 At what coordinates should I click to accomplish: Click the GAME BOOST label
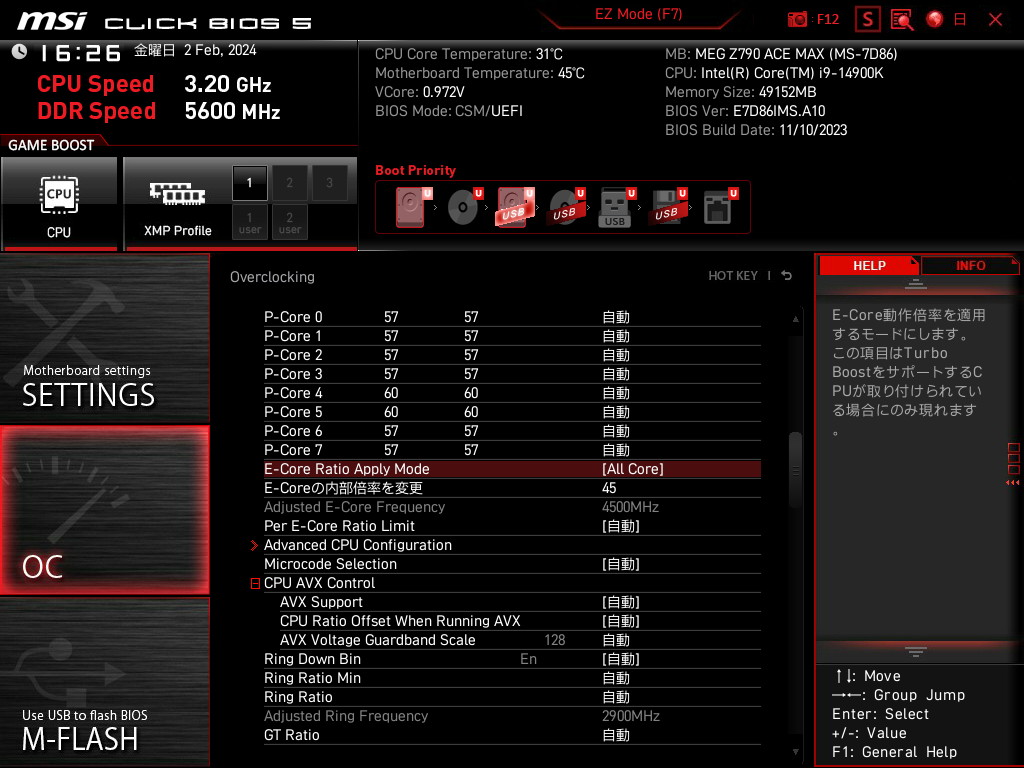click(x=51, y=145)
